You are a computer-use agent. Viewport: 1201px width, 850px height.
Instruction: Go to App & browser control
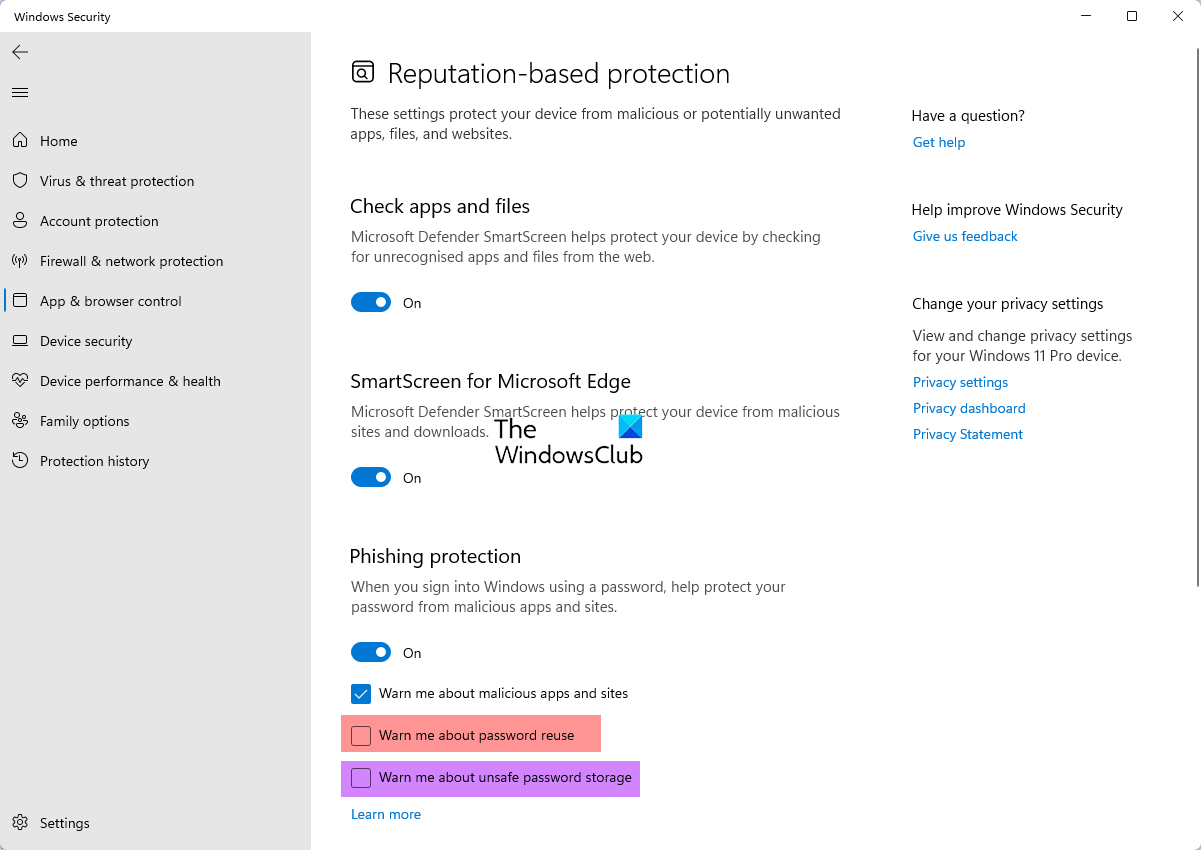[110, 301]
